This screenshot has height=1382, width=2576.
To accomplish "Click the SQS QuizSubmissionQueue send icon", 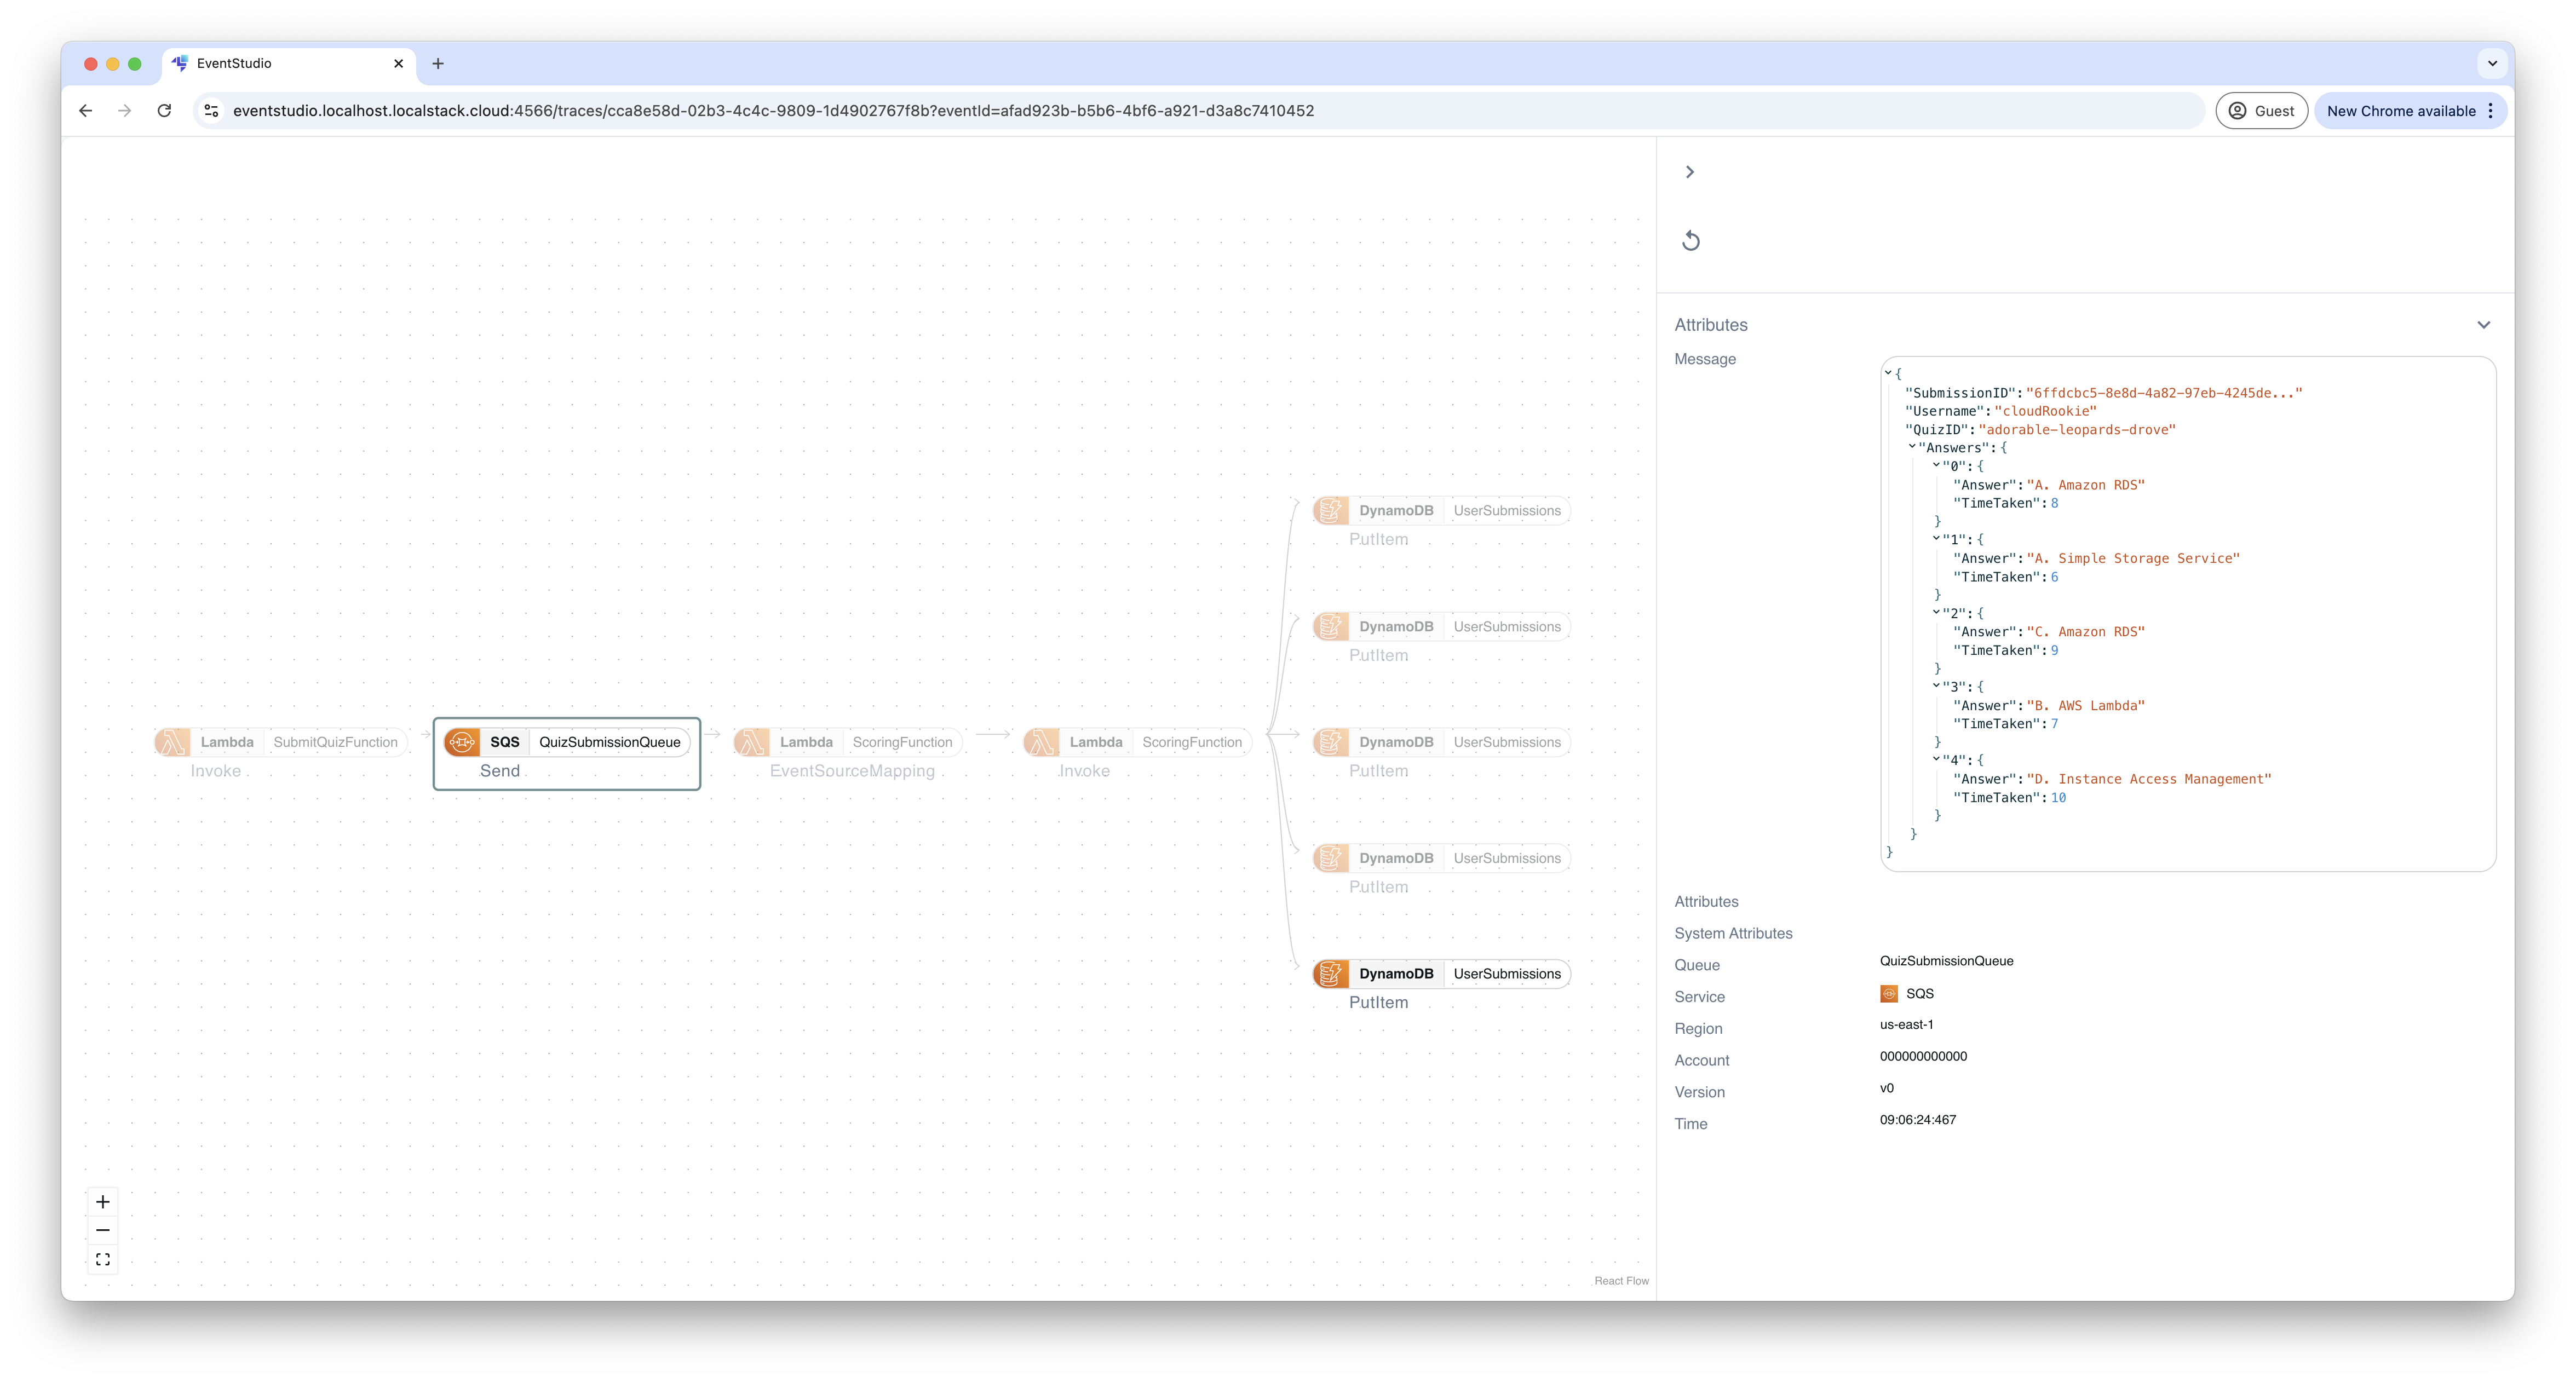I will (462, 741).
